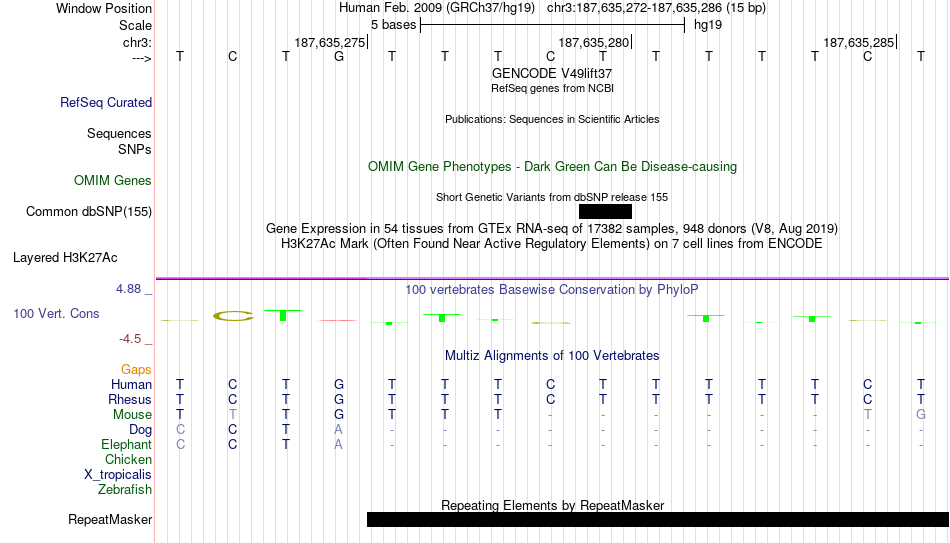Click the 5 bases scale bar
This screenshot has height=543, width=950.
552,25
